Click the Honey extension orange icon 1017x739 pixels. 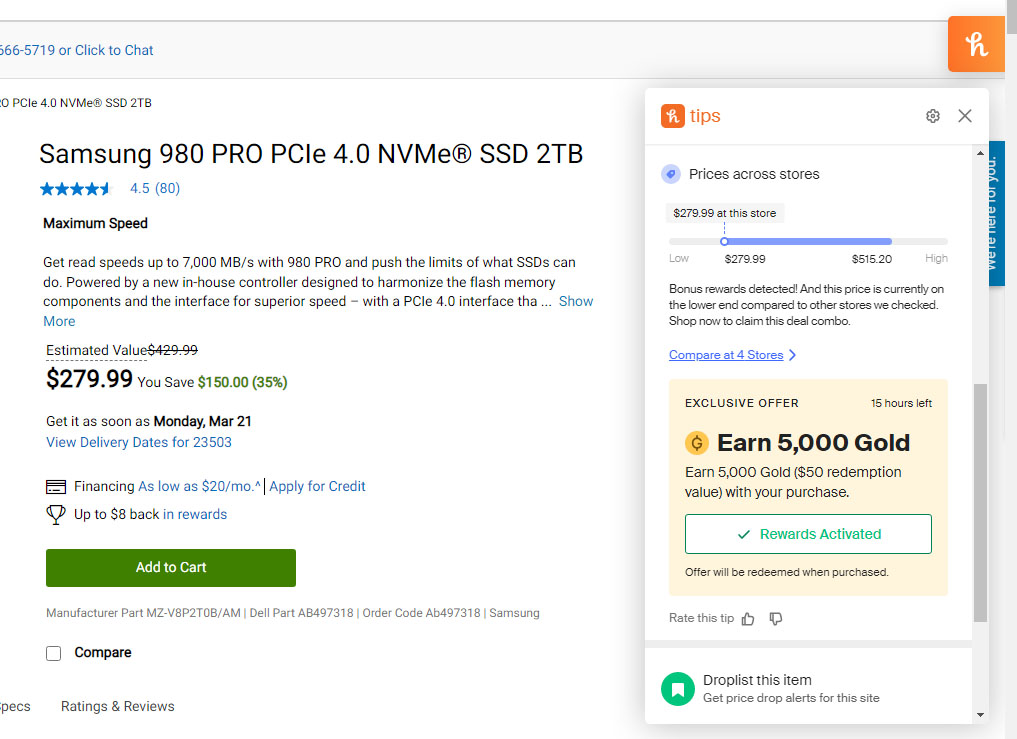point(976,44)
